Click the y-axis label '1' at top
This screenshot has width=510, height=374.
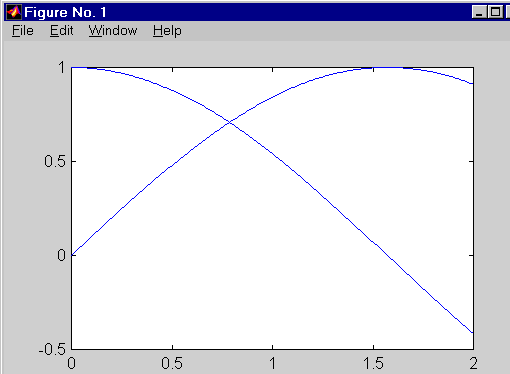tap(62, 68)
